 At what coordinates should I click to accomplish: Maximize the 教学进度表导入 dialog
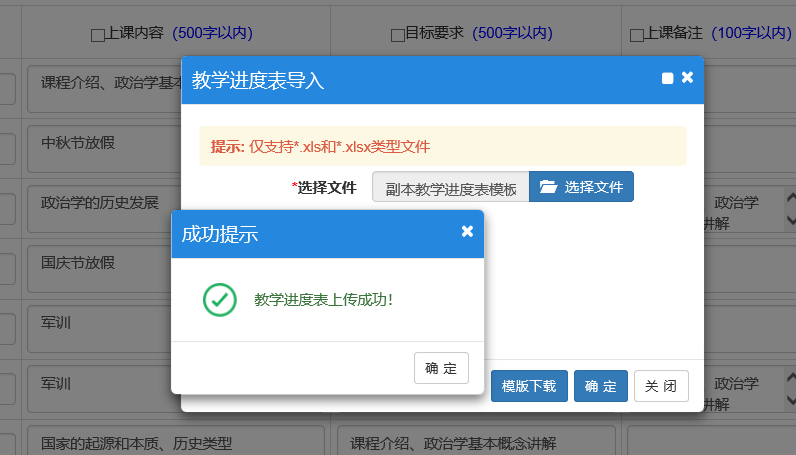667,78
